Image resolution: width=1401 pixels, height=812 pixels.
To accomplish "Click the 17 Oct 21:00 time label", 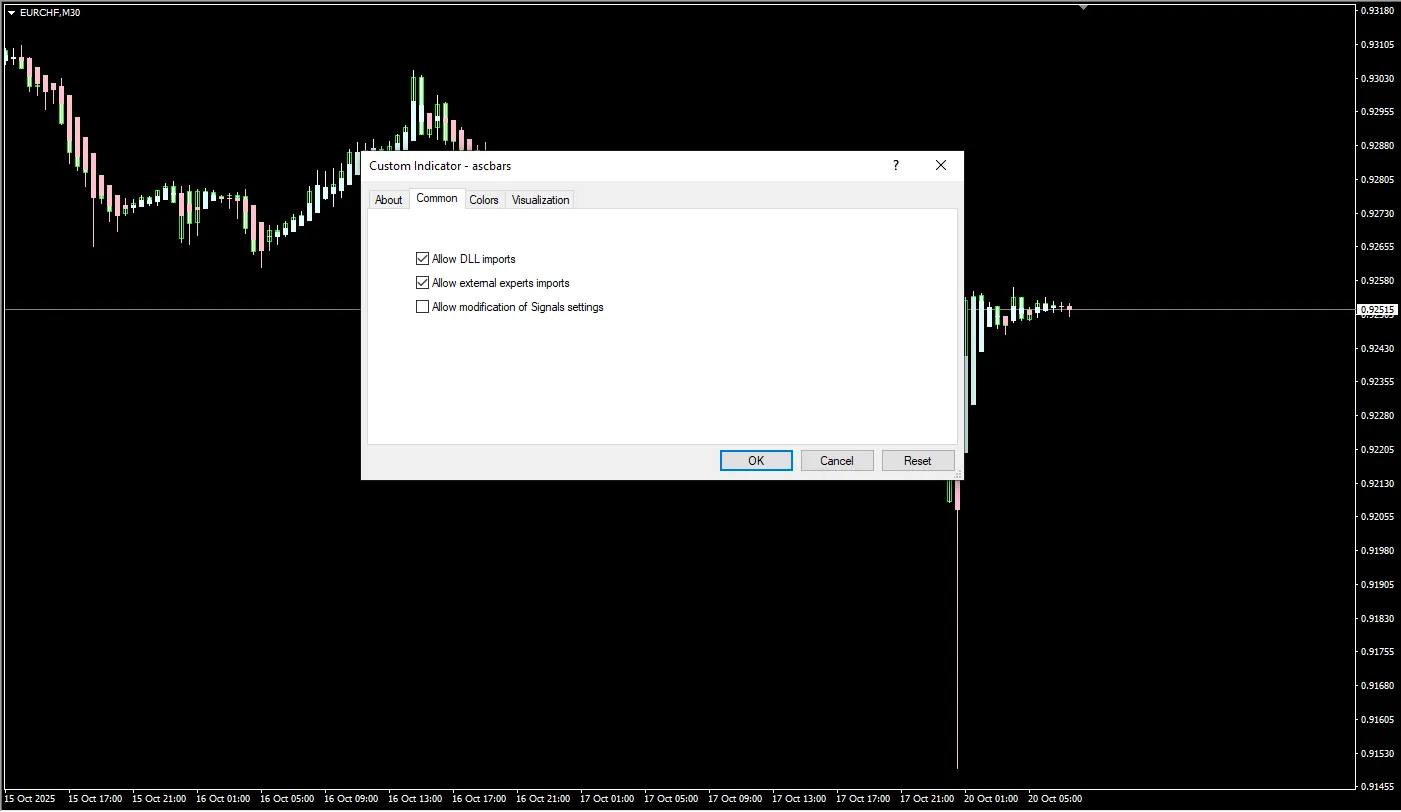I will pos(928,799).
